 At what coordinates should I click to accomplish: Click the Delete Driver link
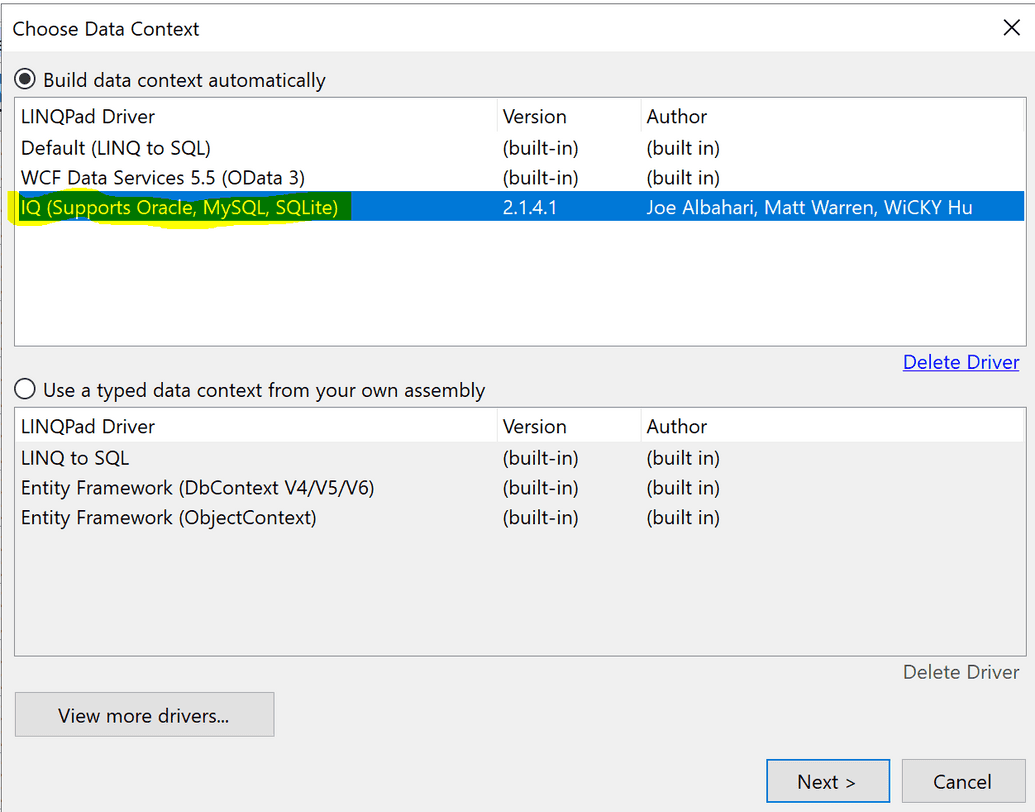tap(960, 361)
